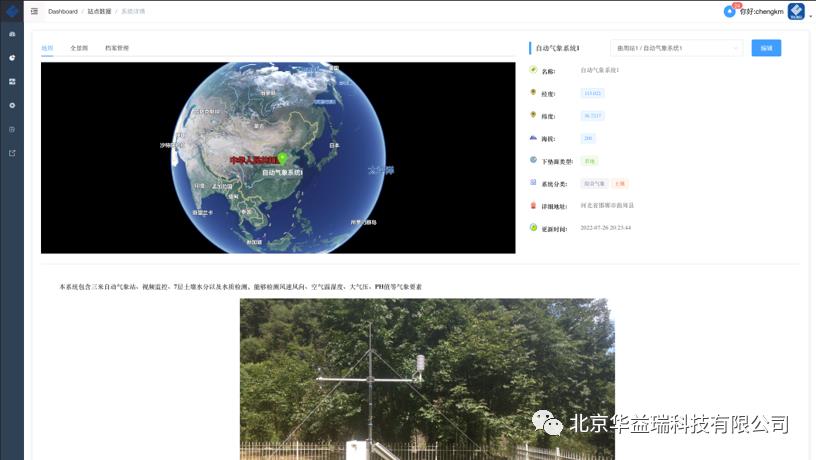Viewport: 816px width, 460px height.
Task: Expand the user avatar dropdown arrow
Action: click(x=808, y=17)
